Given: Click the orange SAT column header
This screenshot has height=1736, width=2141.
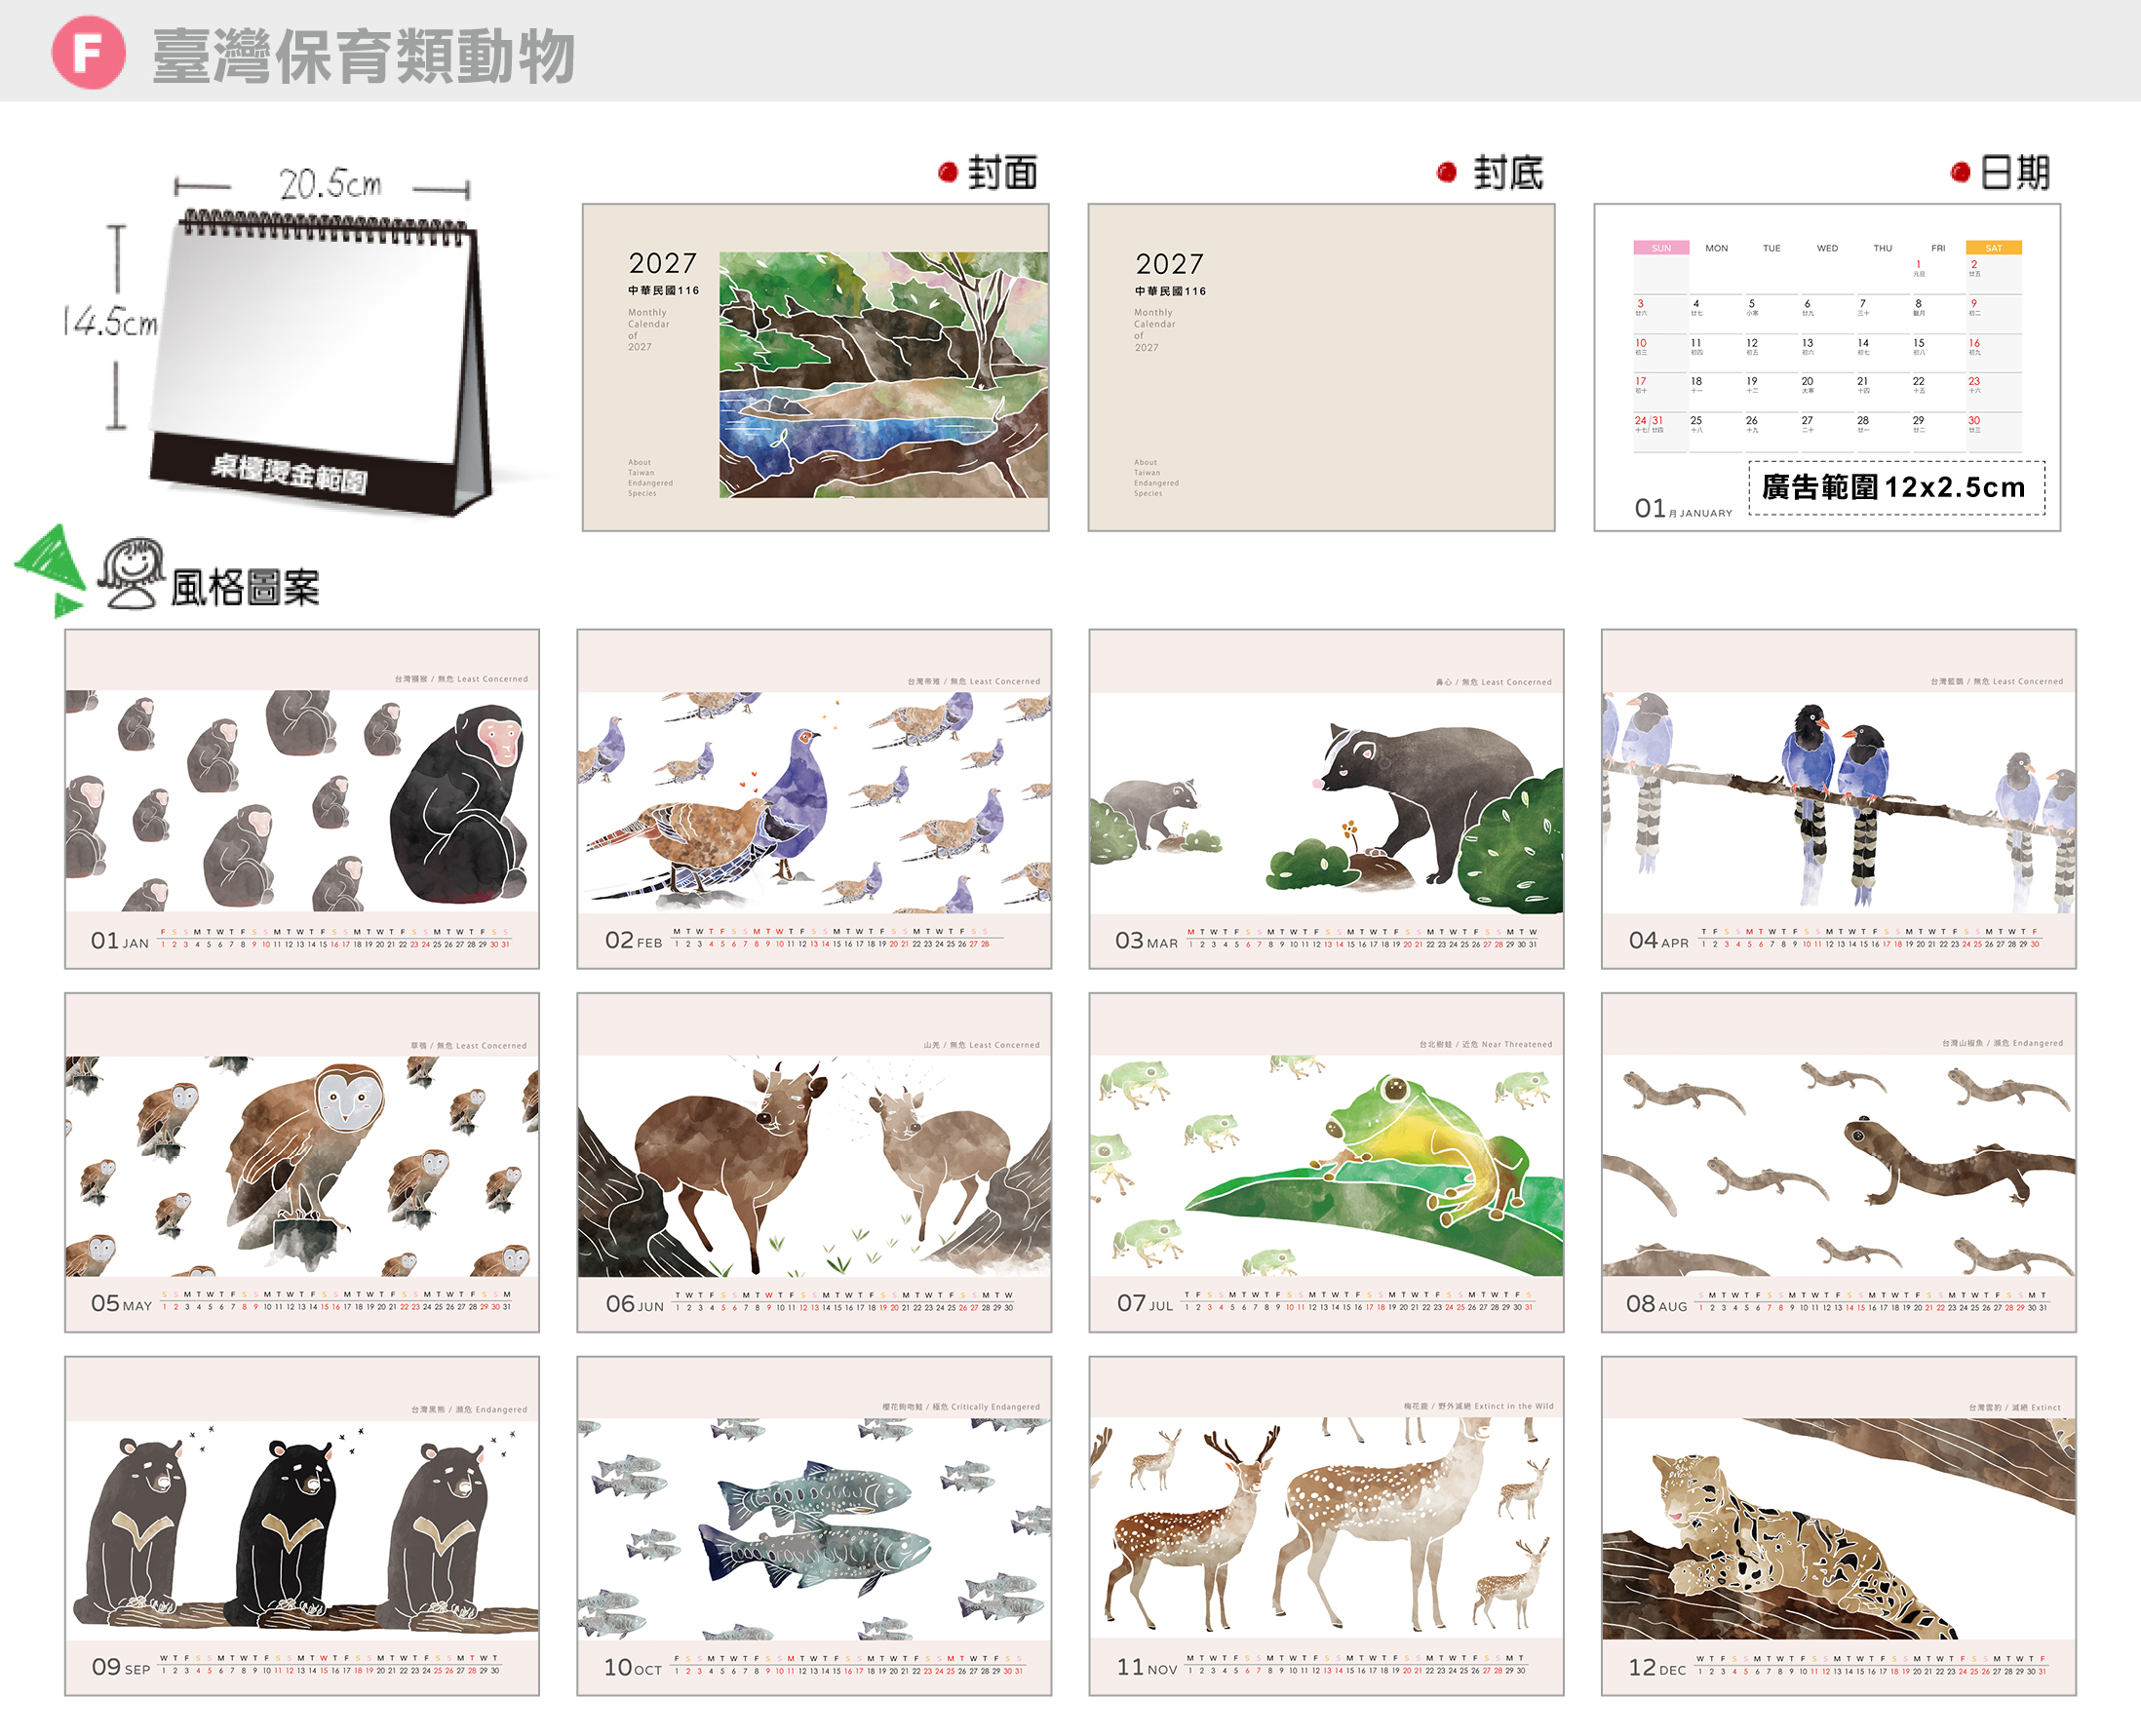Looking at the screenshot, I should (1993, 248).
